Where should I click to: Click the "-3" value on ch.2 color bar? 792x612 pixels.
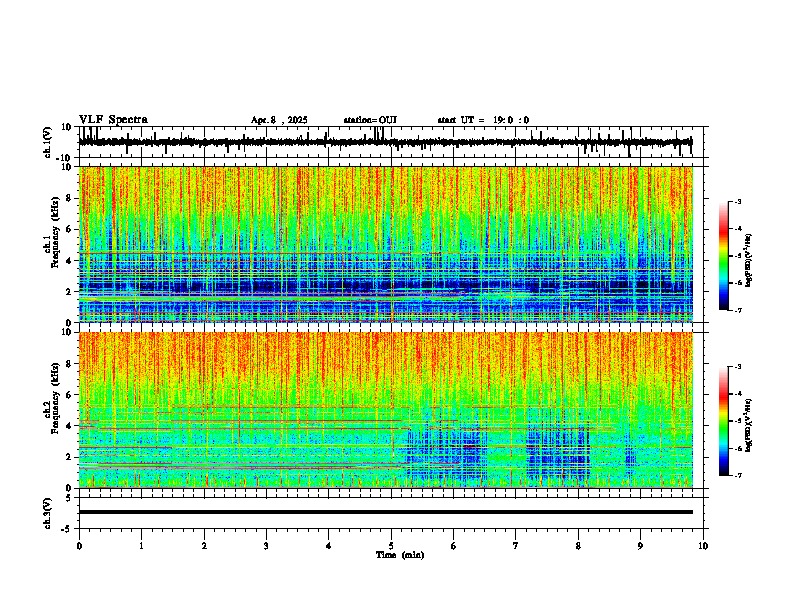pyautogui.click(x=737, y=367)
